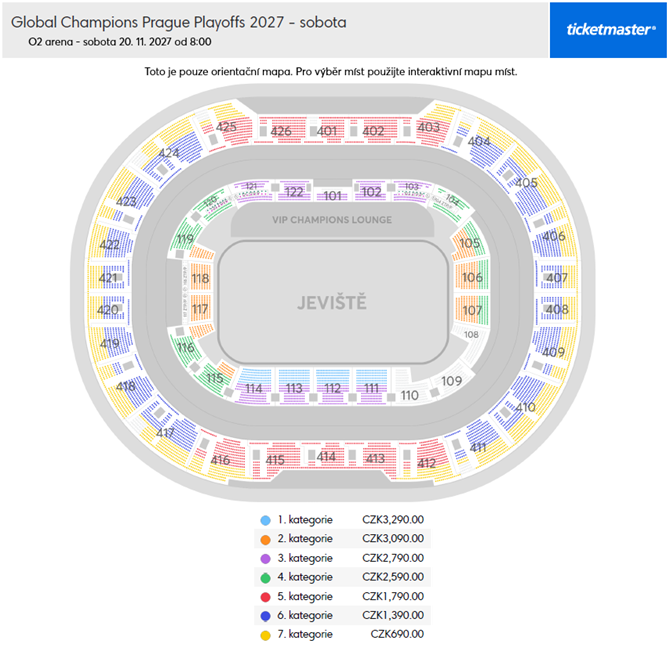Viewport: 670px width, 657px height.
Task: Pick section 113 near the stage
Action: (293, 388)
